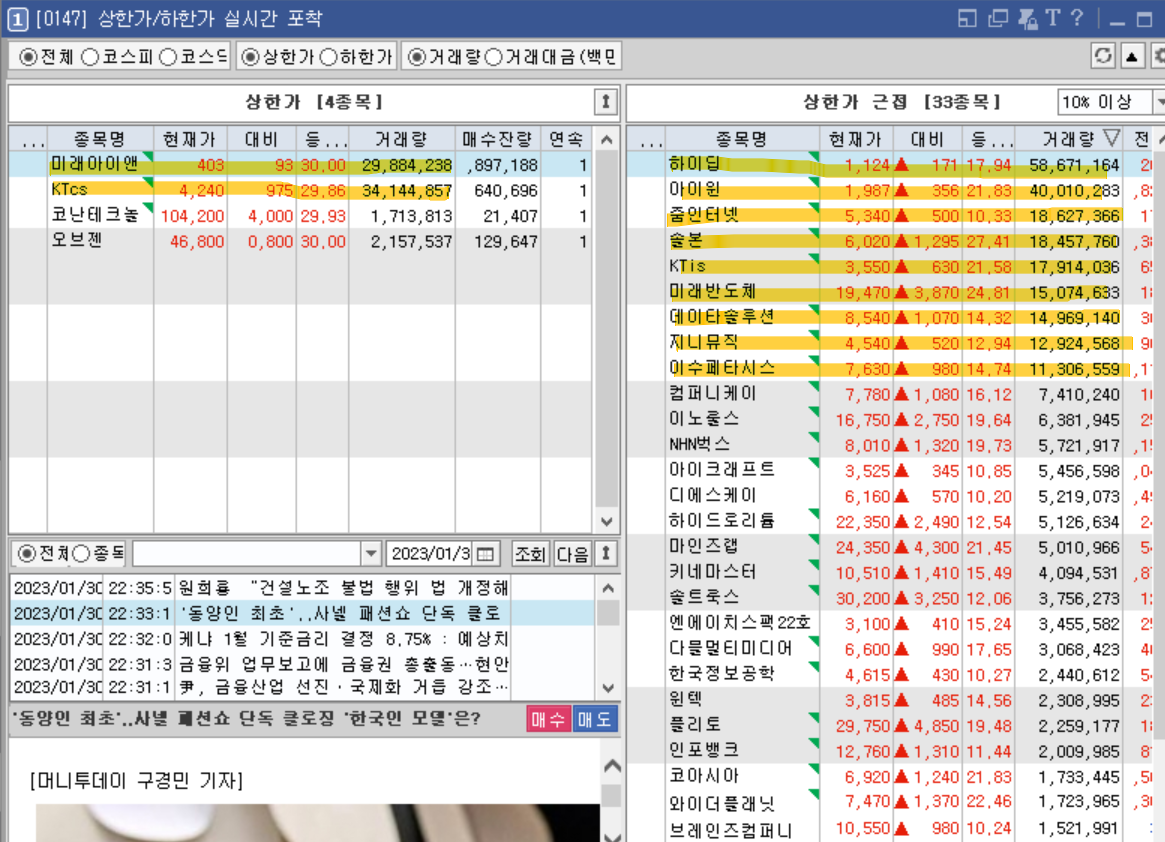Image resolution: width=1165 pixels, height=842 pixels.
Task: Open the 10% 이상 dropdown
Action: point(1158,102)
